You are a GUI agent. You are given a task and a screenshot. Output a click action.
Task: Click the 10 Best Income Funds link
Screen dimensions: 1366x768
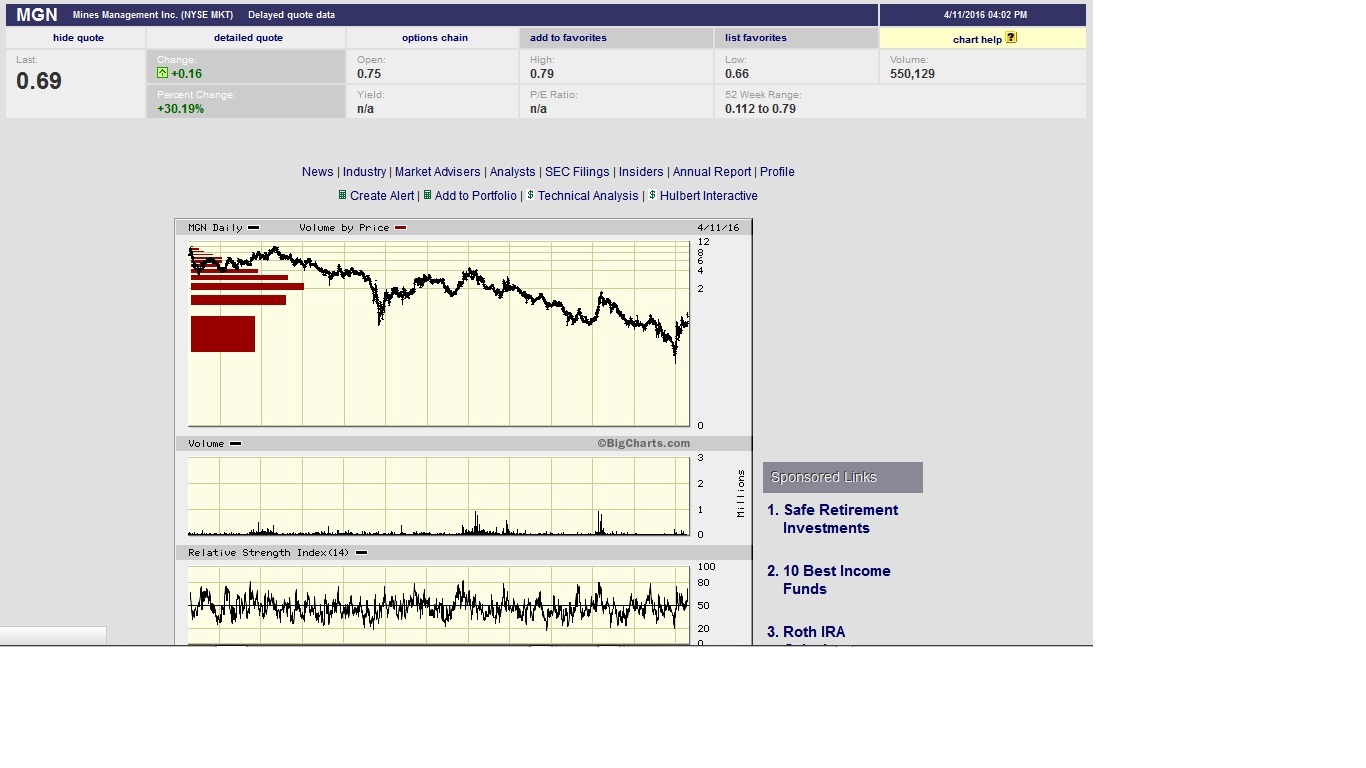pos(836,580)
